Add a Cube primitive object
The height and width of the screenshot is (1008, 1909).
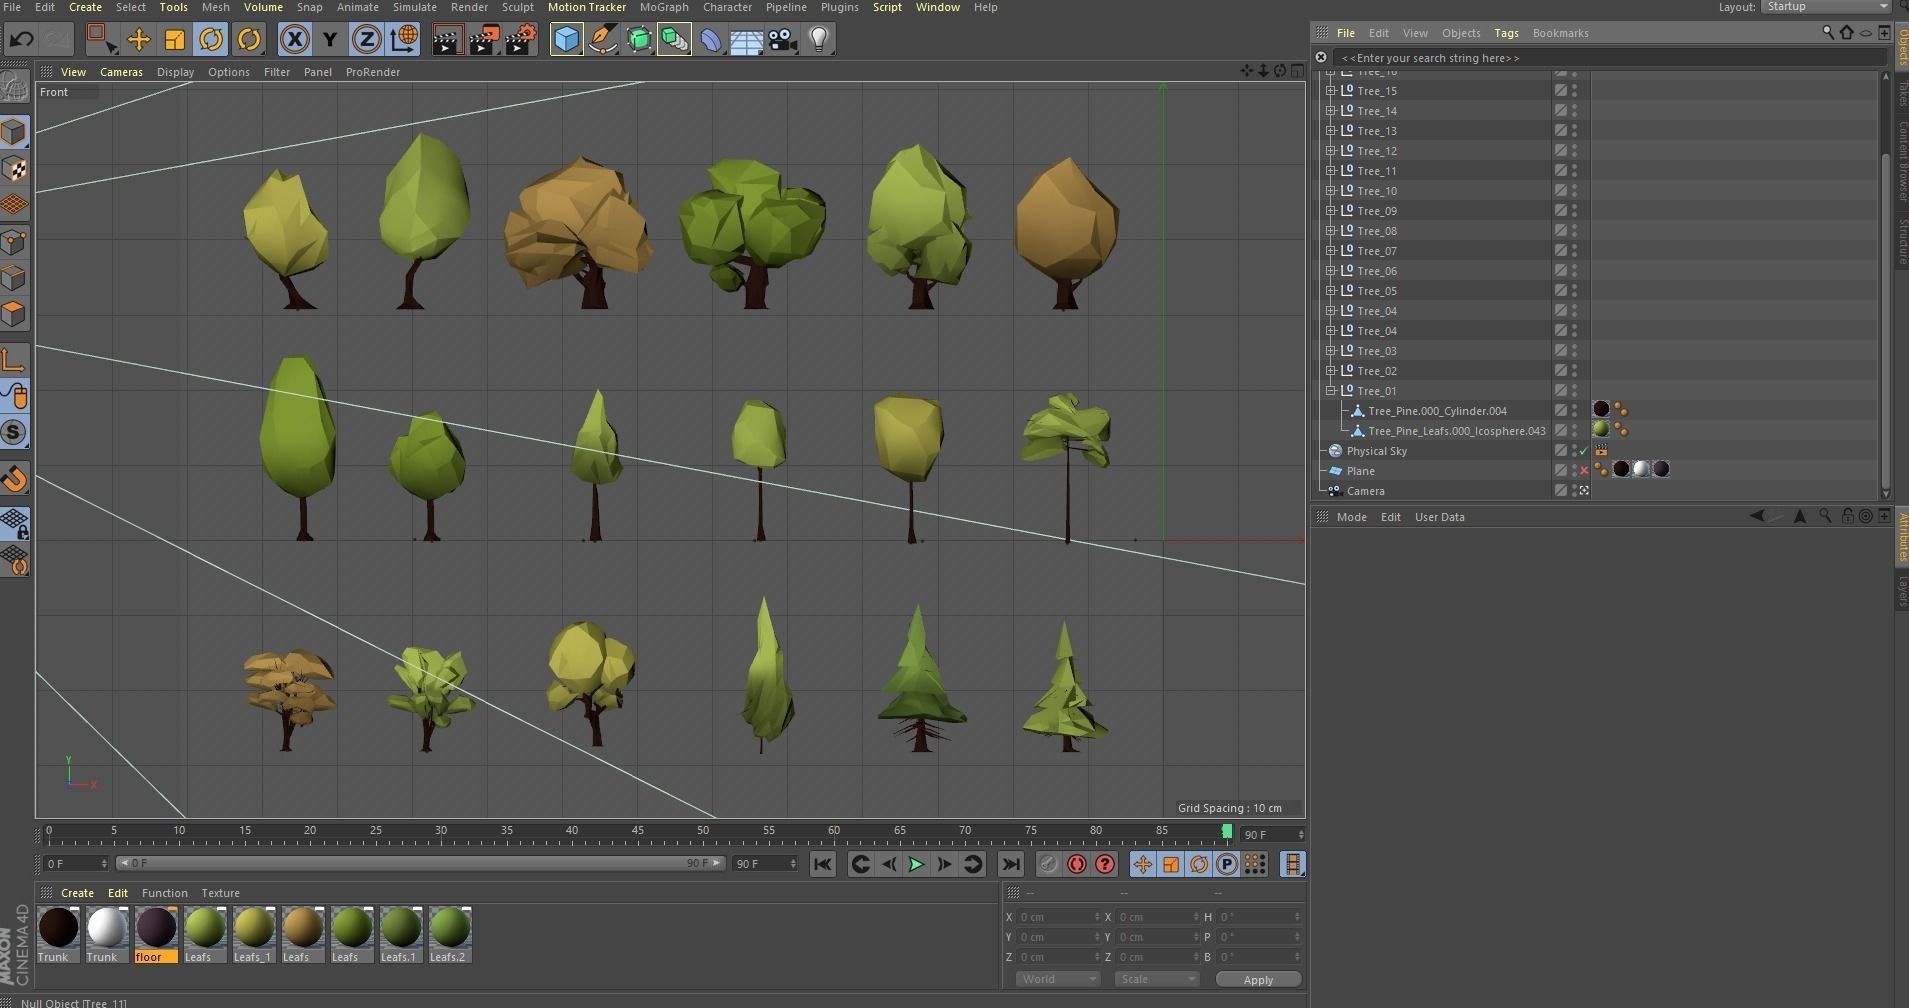point(567,40)
